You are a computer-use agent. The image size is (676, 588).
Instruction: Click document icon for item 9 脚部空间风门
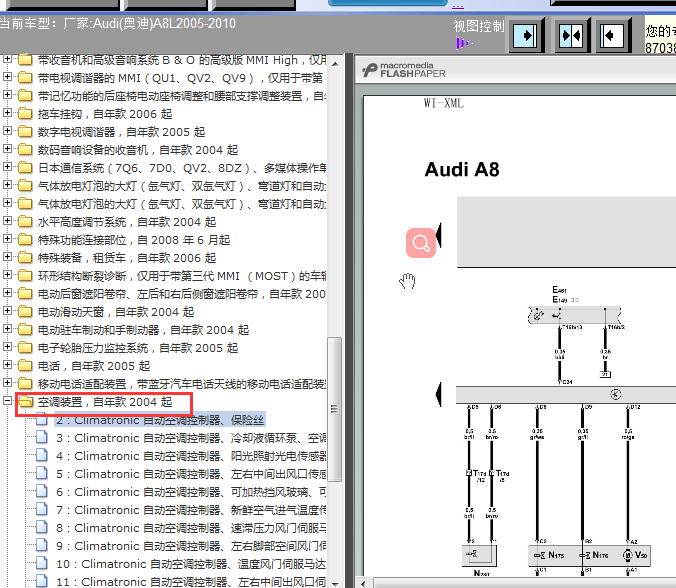coord(42,546)
